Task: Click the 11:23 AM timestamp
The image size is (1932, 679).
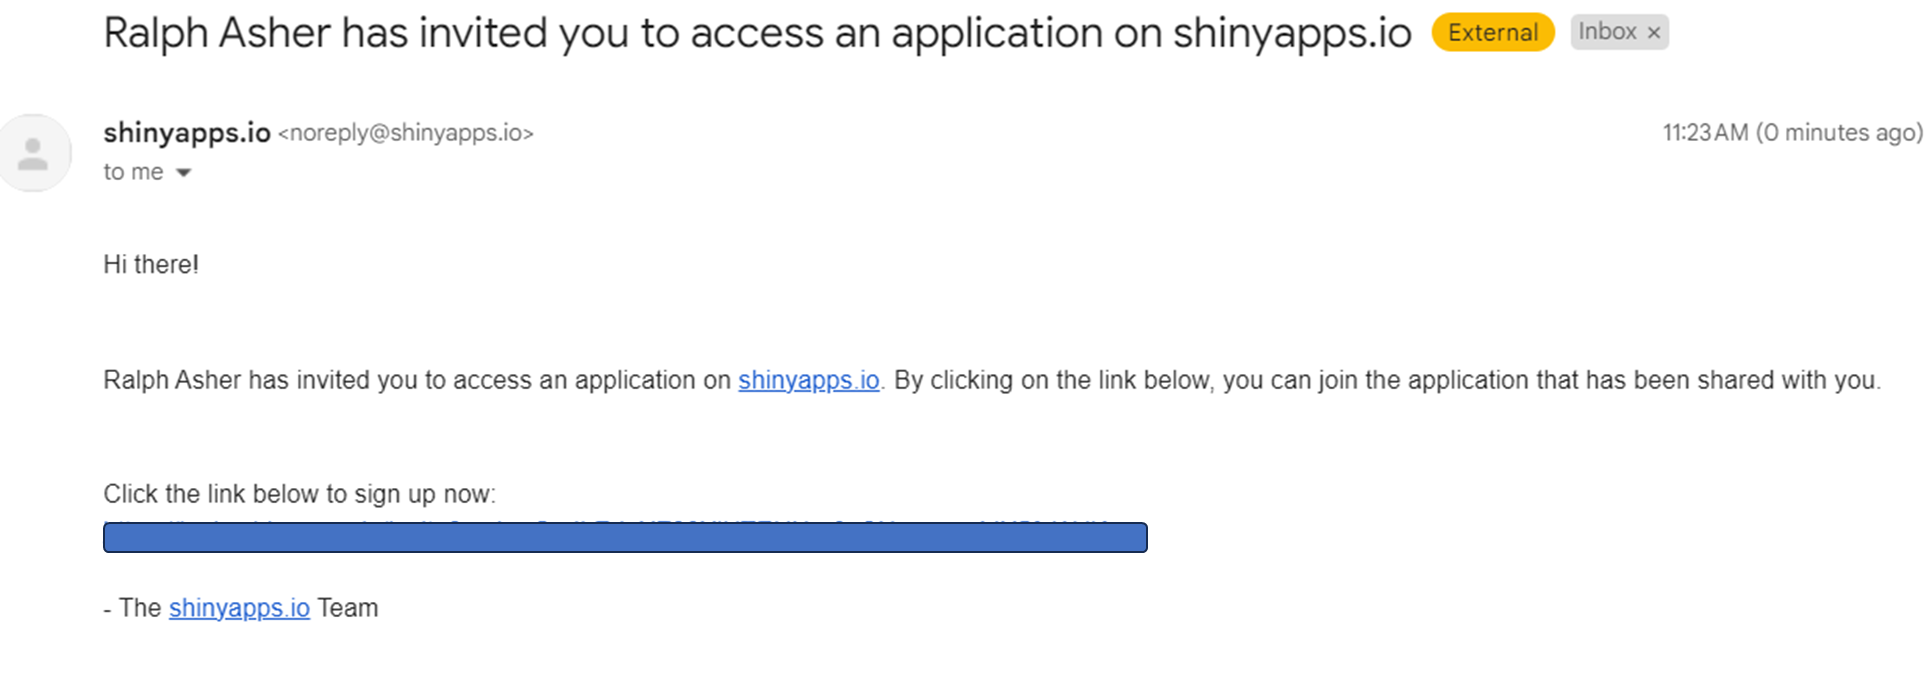Action: point(1705,133)
